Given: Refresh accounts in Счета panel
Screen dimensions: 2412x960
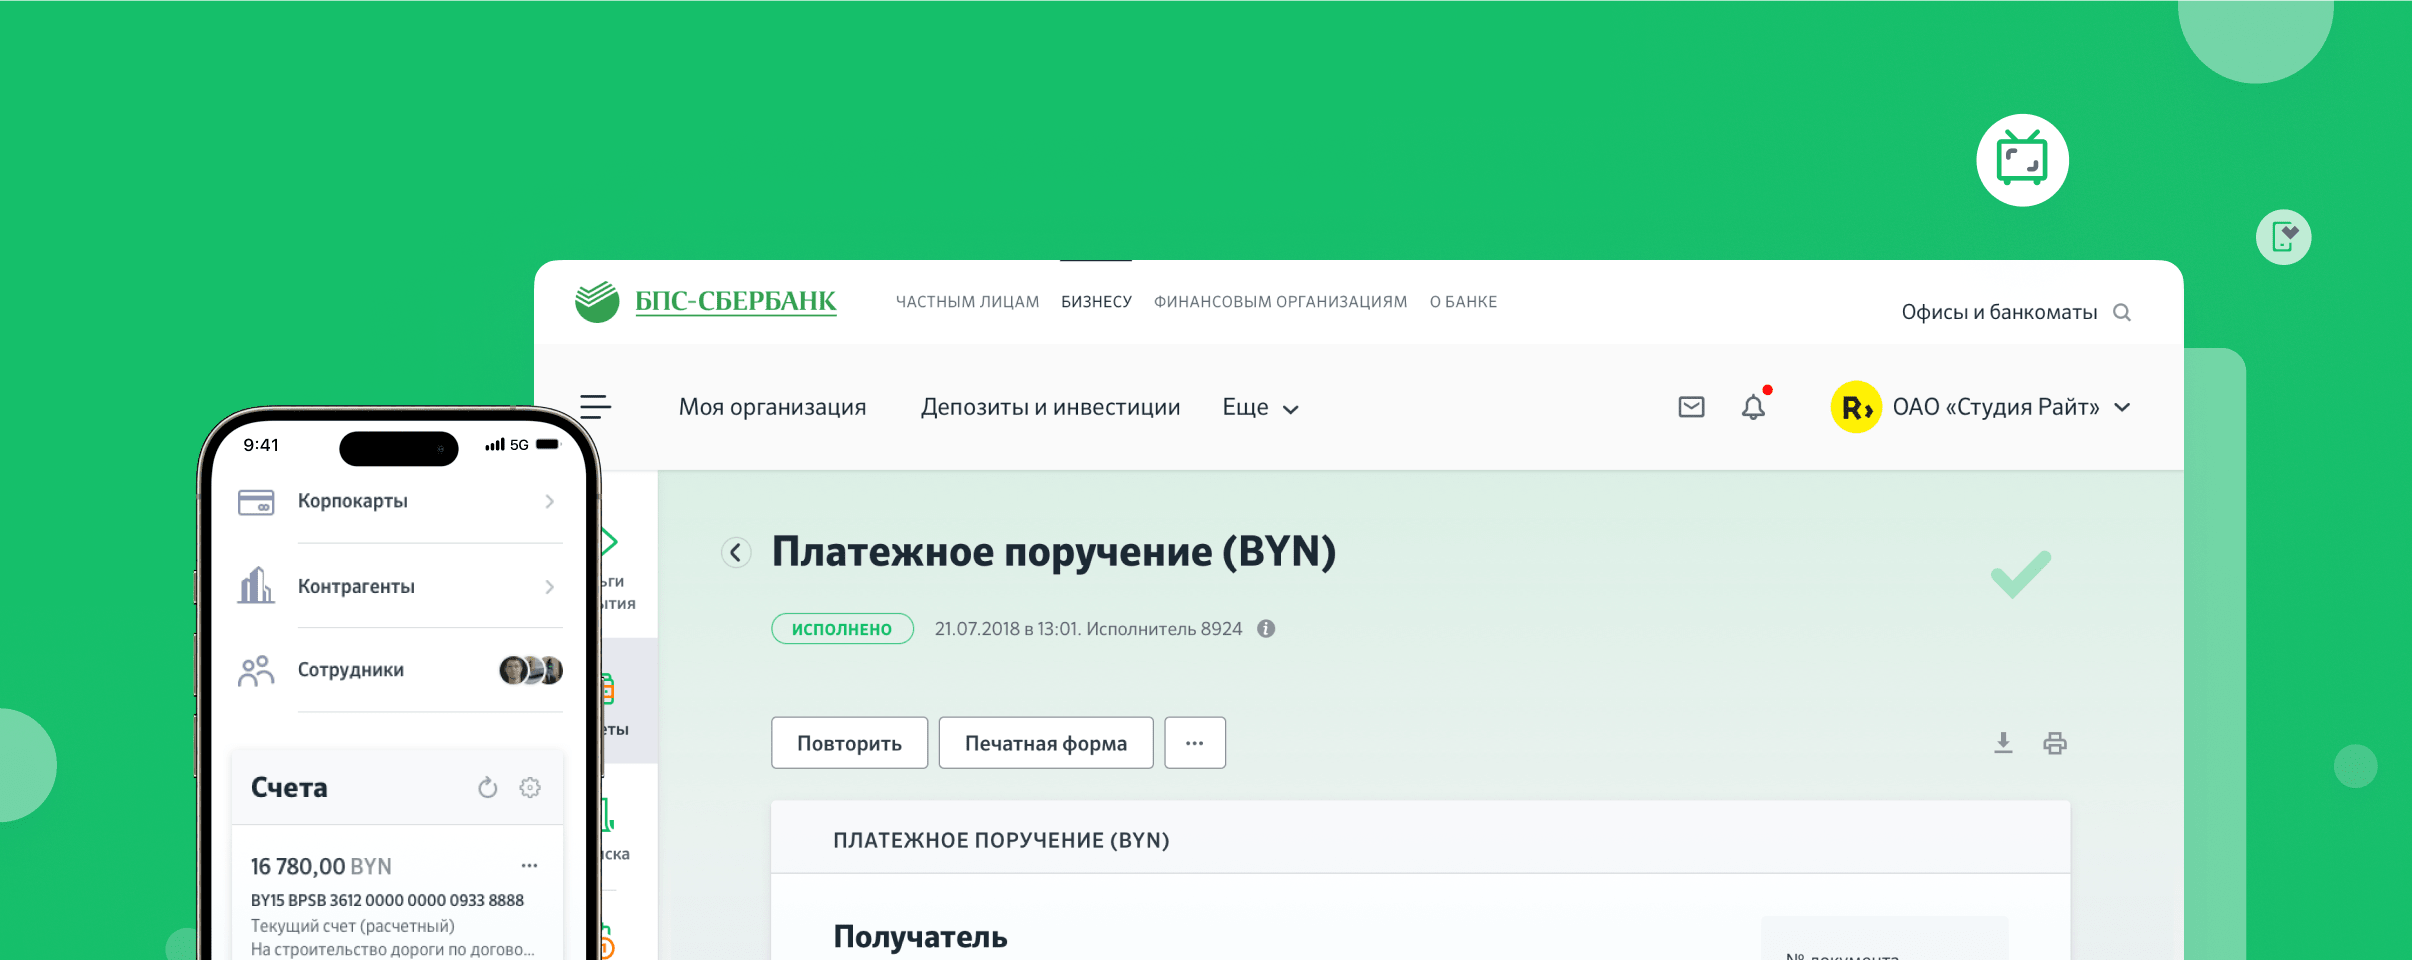Looking at the screenshot, I should coord(487,788).
